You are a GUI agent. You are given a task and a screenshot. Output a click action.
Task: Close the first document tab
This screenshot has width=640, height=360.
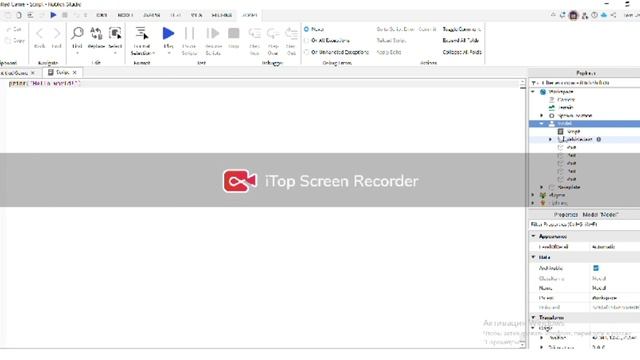(x=33, y=73)
